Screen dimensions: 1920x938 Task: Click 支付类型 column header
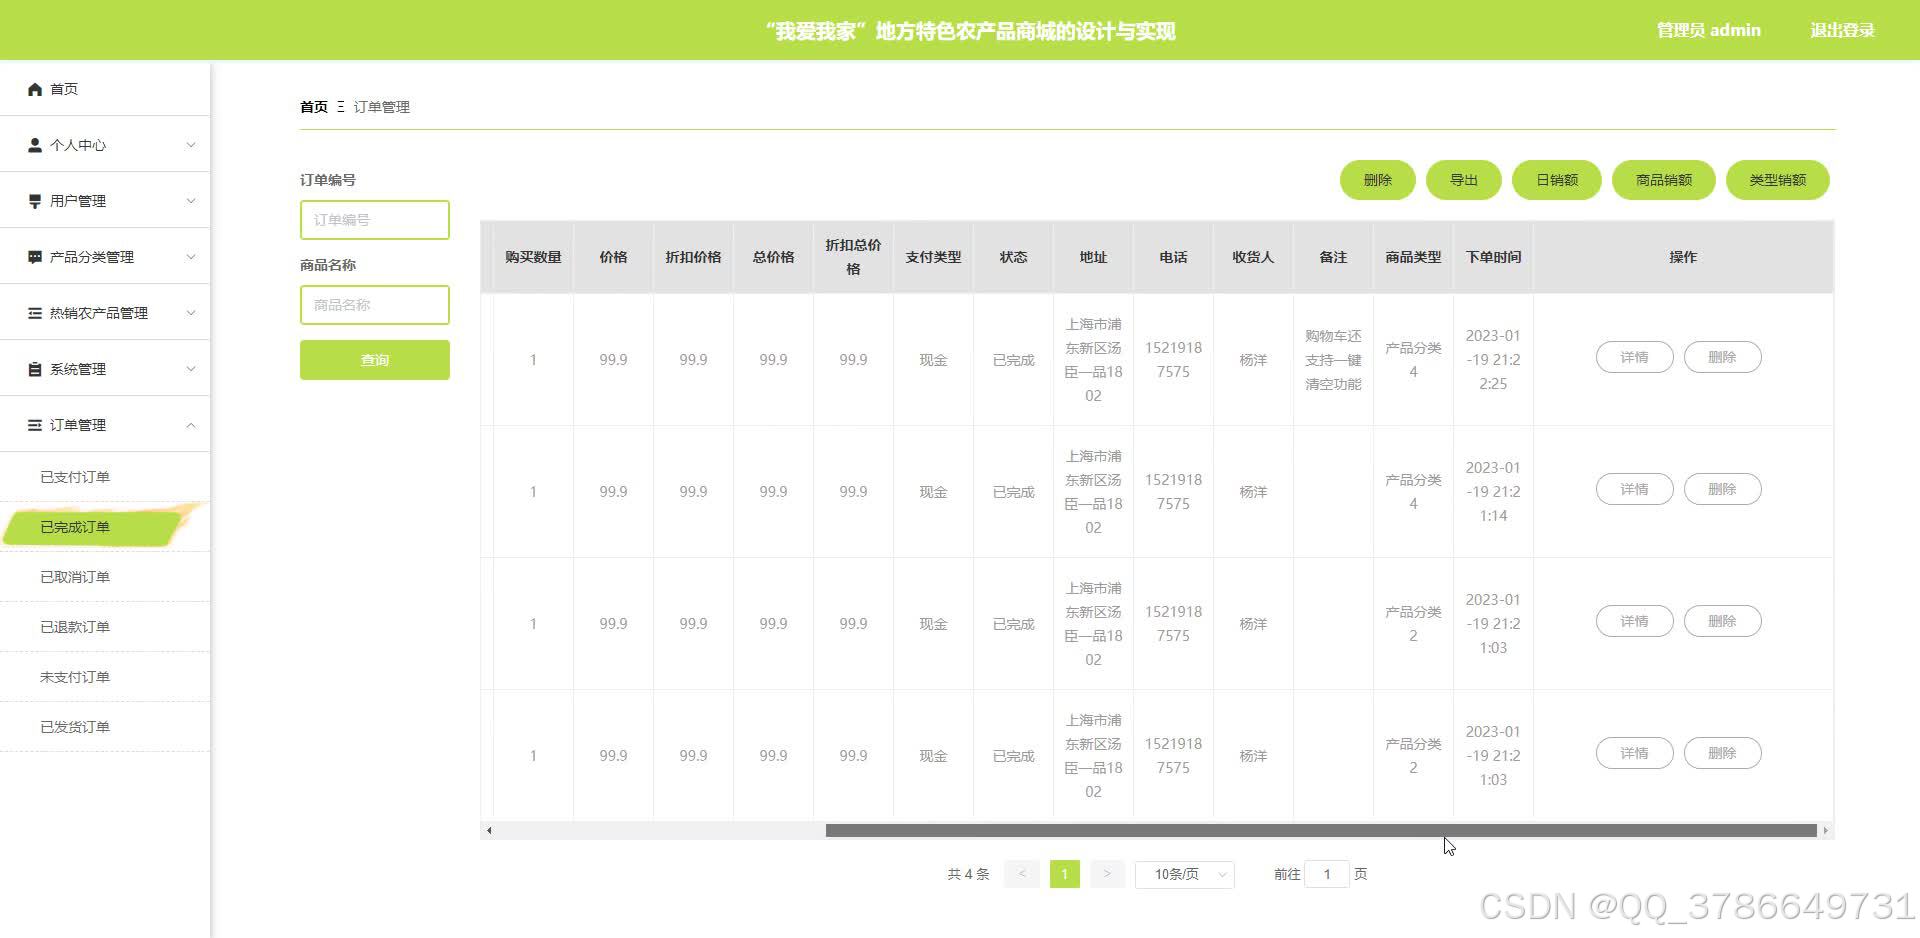point(933,257)
